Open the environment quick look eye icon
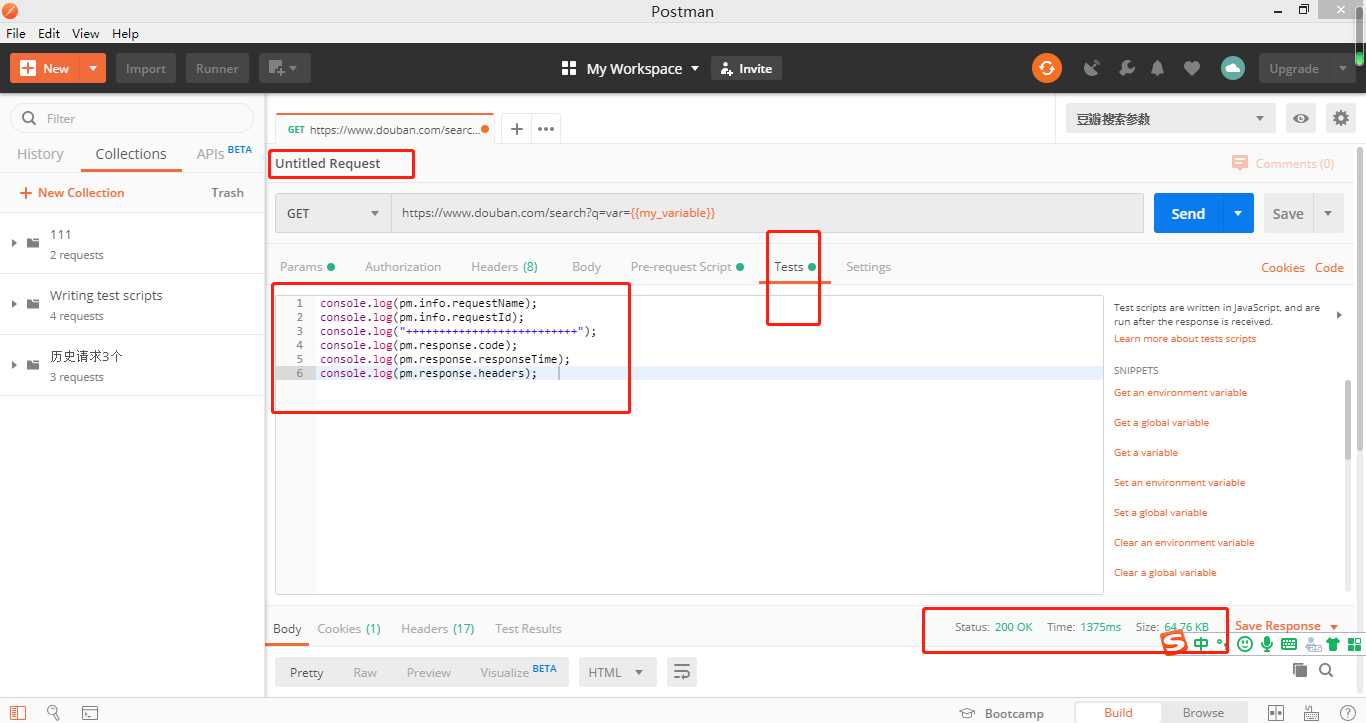Image resolution: width=1366 pixels, height=723 pixels. [x=1300, y=119]
